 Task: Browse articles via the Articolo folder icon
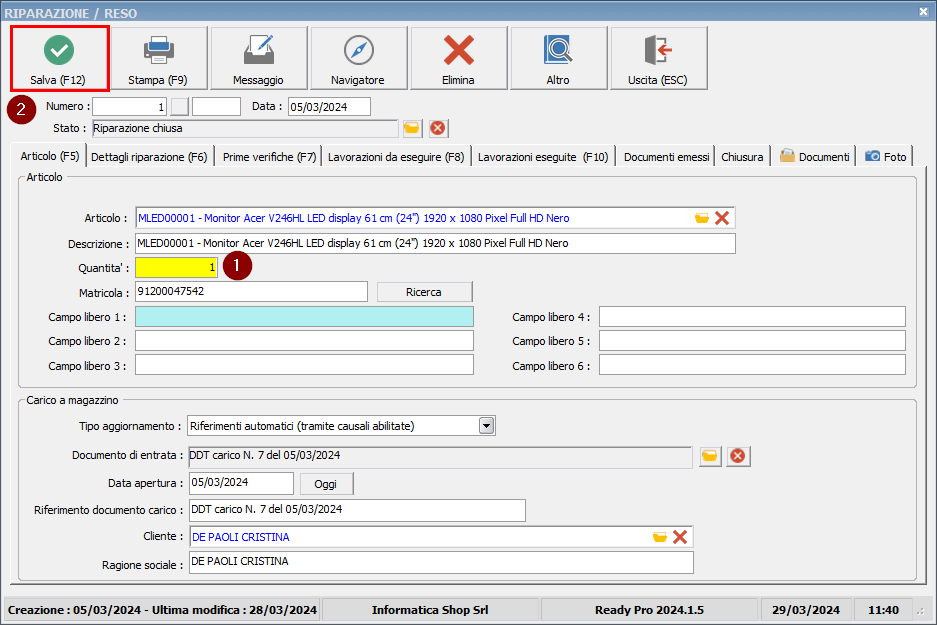click(702, 218)
